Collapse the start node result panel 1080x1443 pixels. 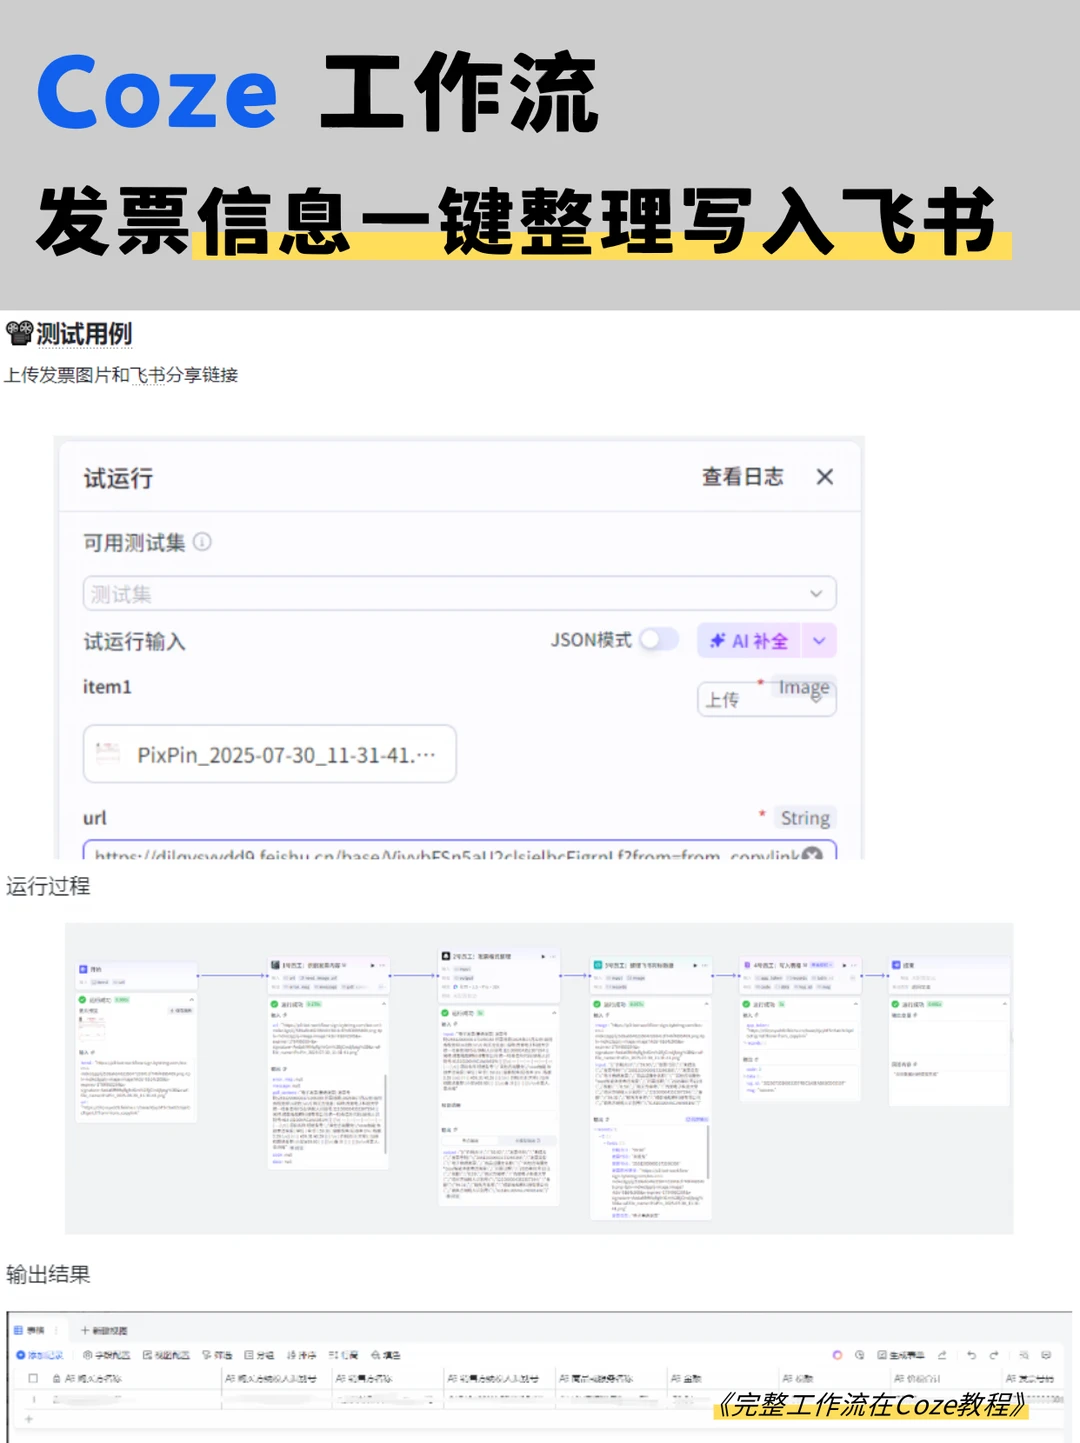[x=191, y=999]
